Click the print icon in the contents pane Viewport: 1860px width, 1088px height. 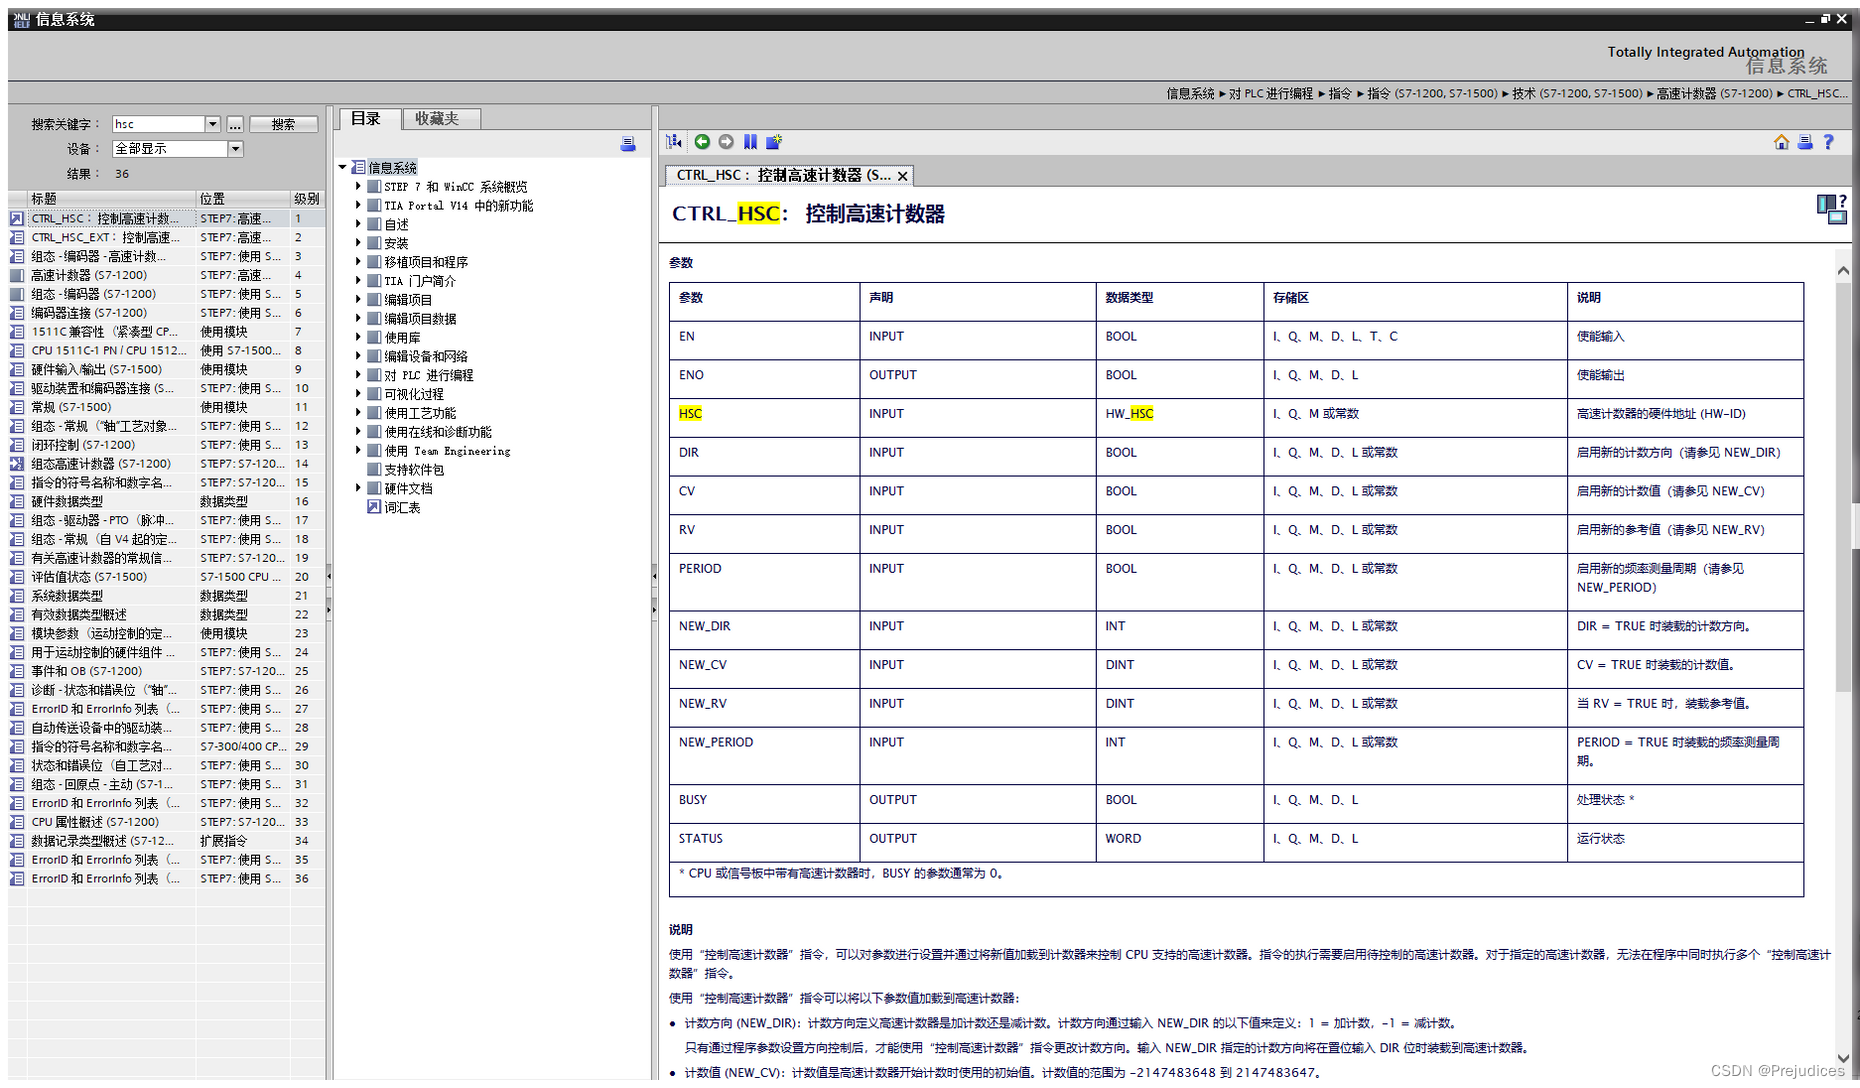pos(628,144)
